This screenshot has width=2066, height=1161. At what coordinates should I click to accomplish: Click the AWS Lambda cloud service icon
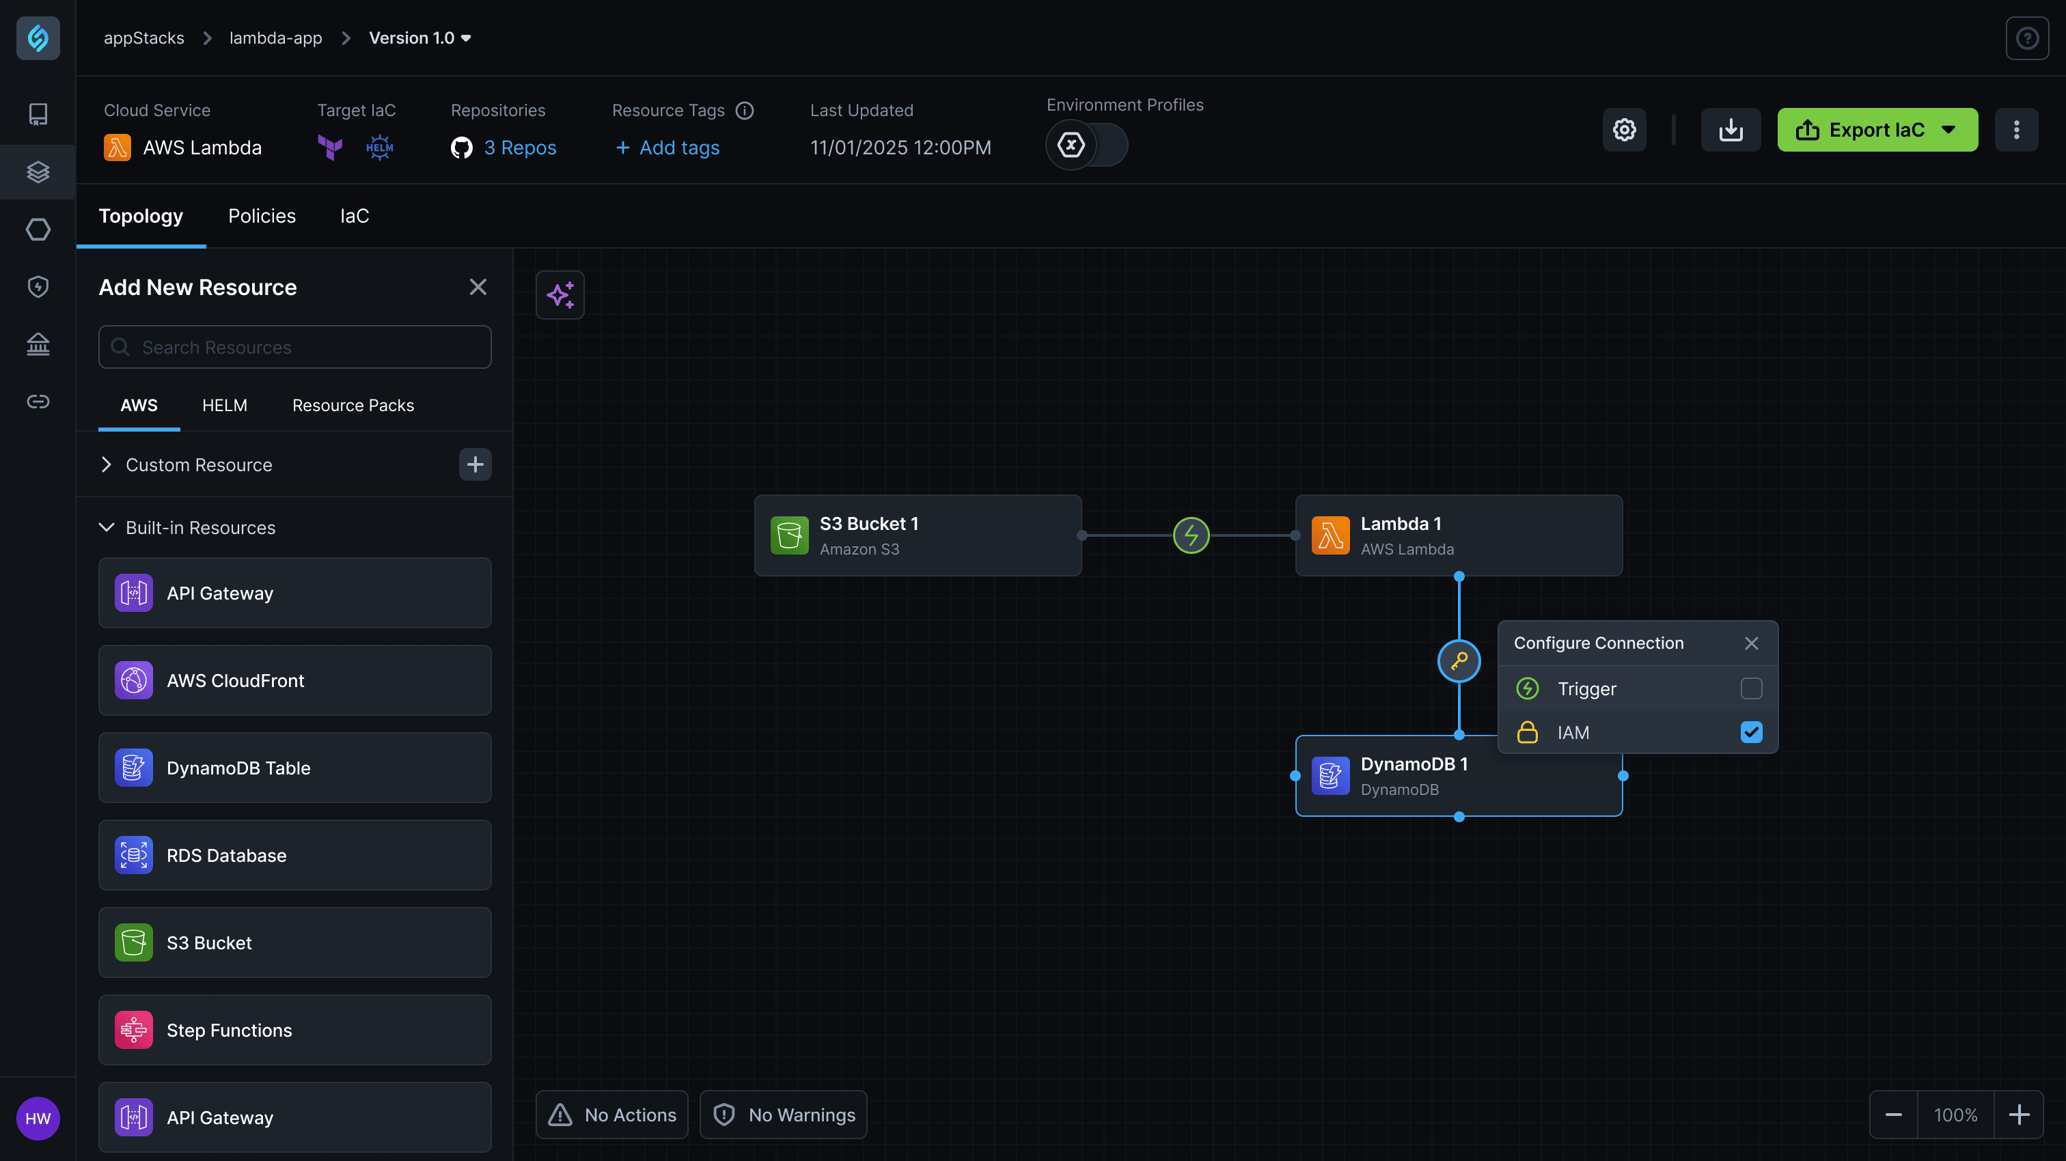(x=116, y=146)
